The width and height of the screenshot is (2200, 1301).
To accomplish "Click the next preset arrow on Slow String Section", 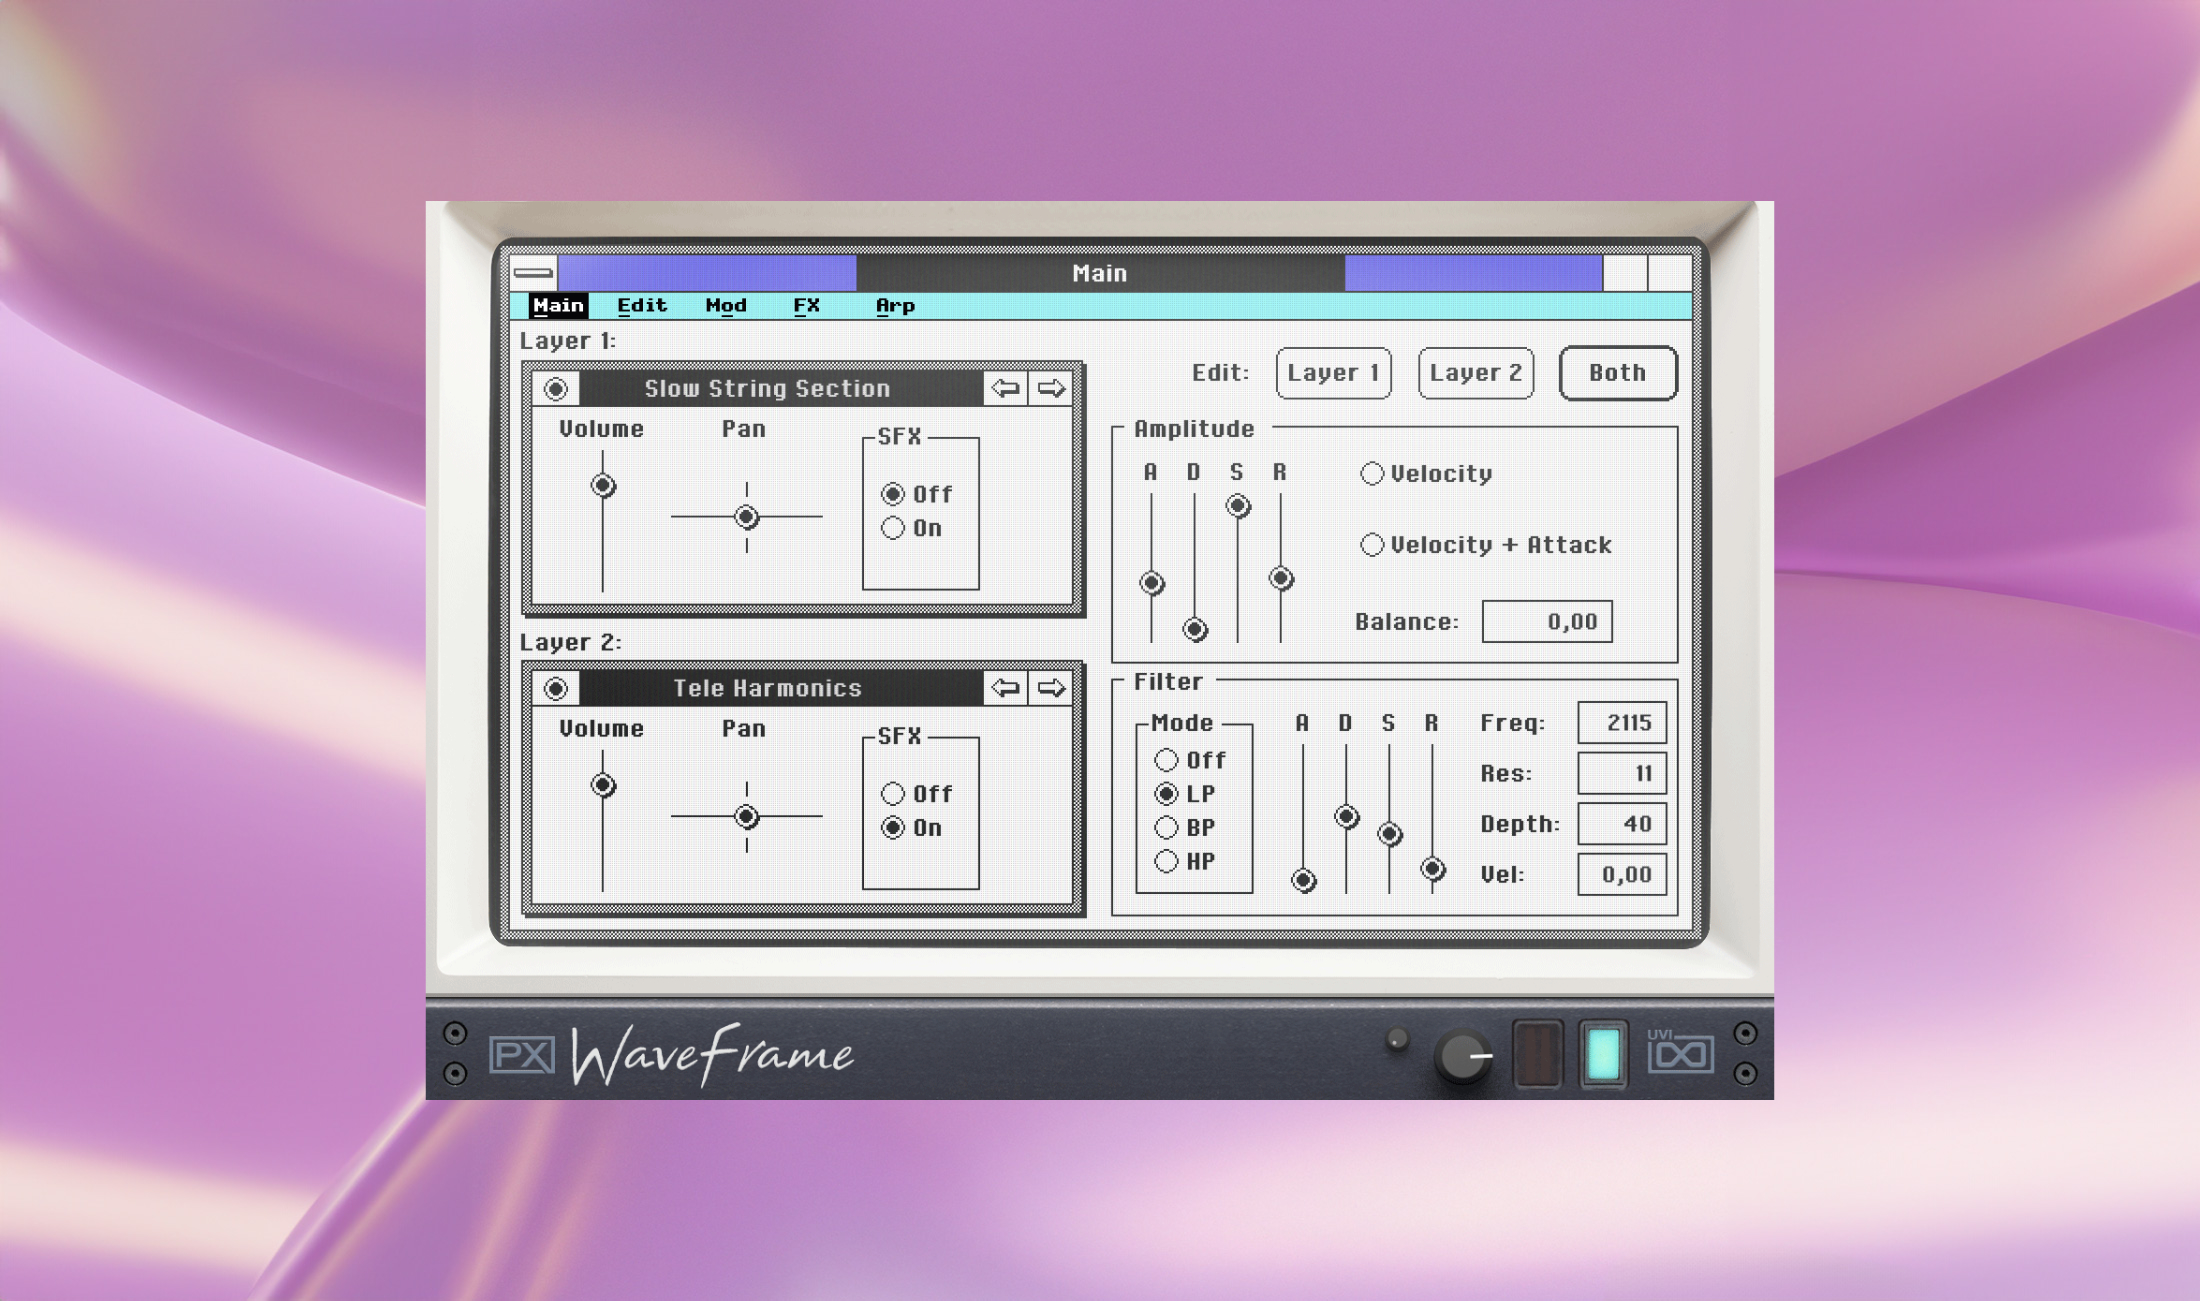I will coord(1053,390).
